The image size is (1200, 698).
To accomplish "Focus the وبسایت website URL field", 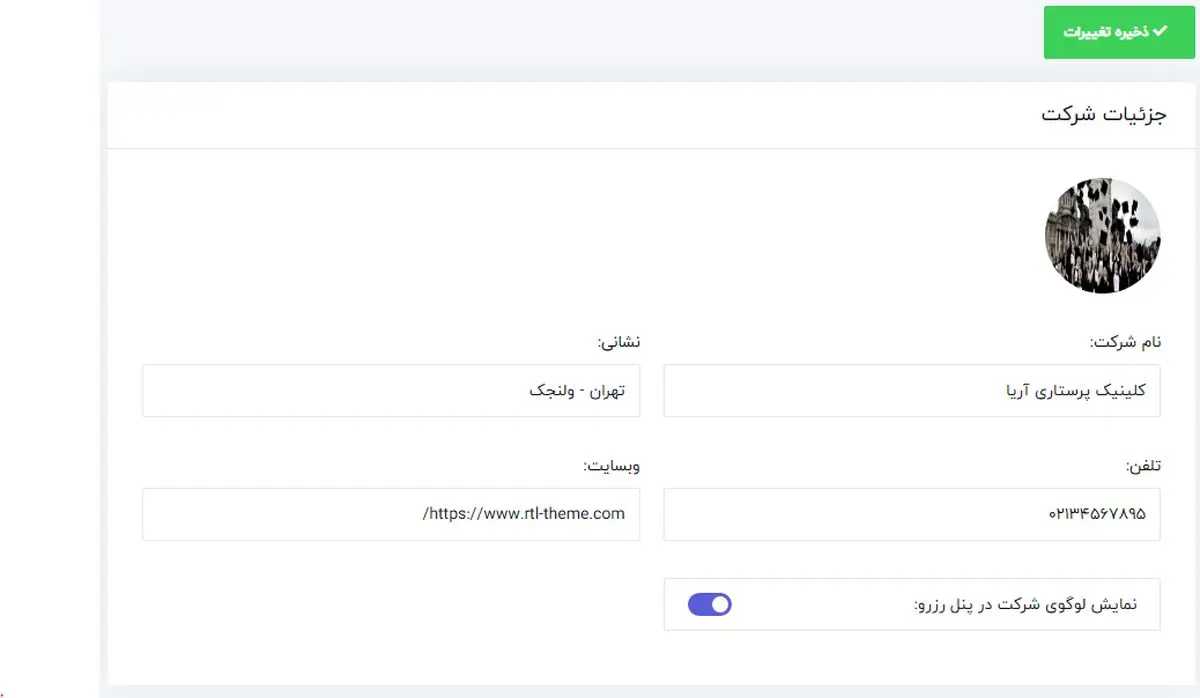I will click(x=391, y=514).
